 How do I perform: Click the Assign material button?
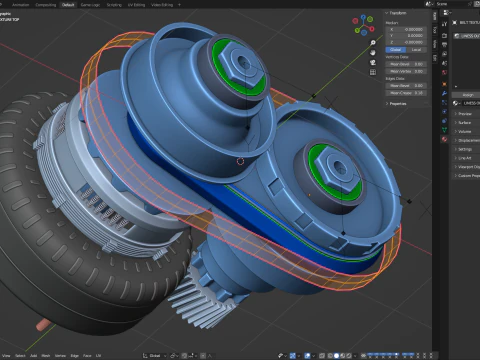tap(467, 95)
